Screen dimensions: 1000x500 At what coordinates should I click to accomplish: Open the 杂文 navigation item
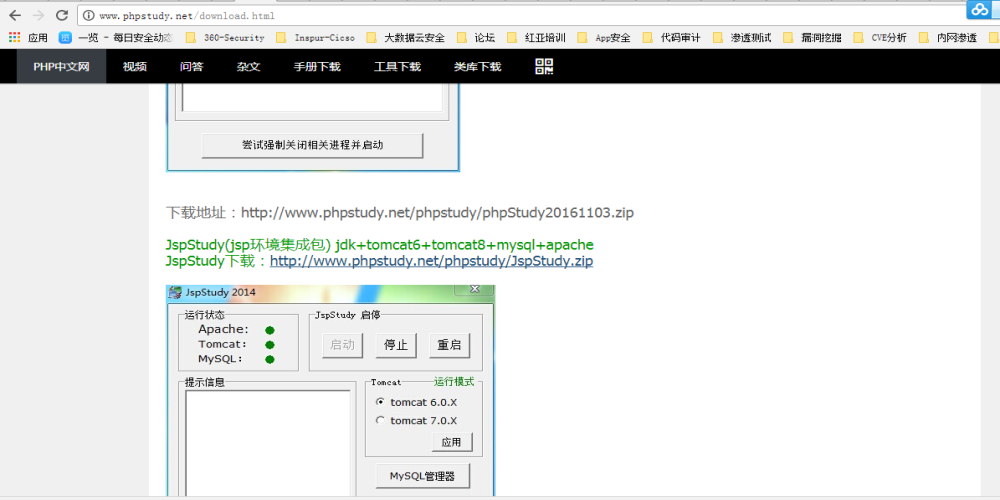pyautogui.click(x=248, y=66)
